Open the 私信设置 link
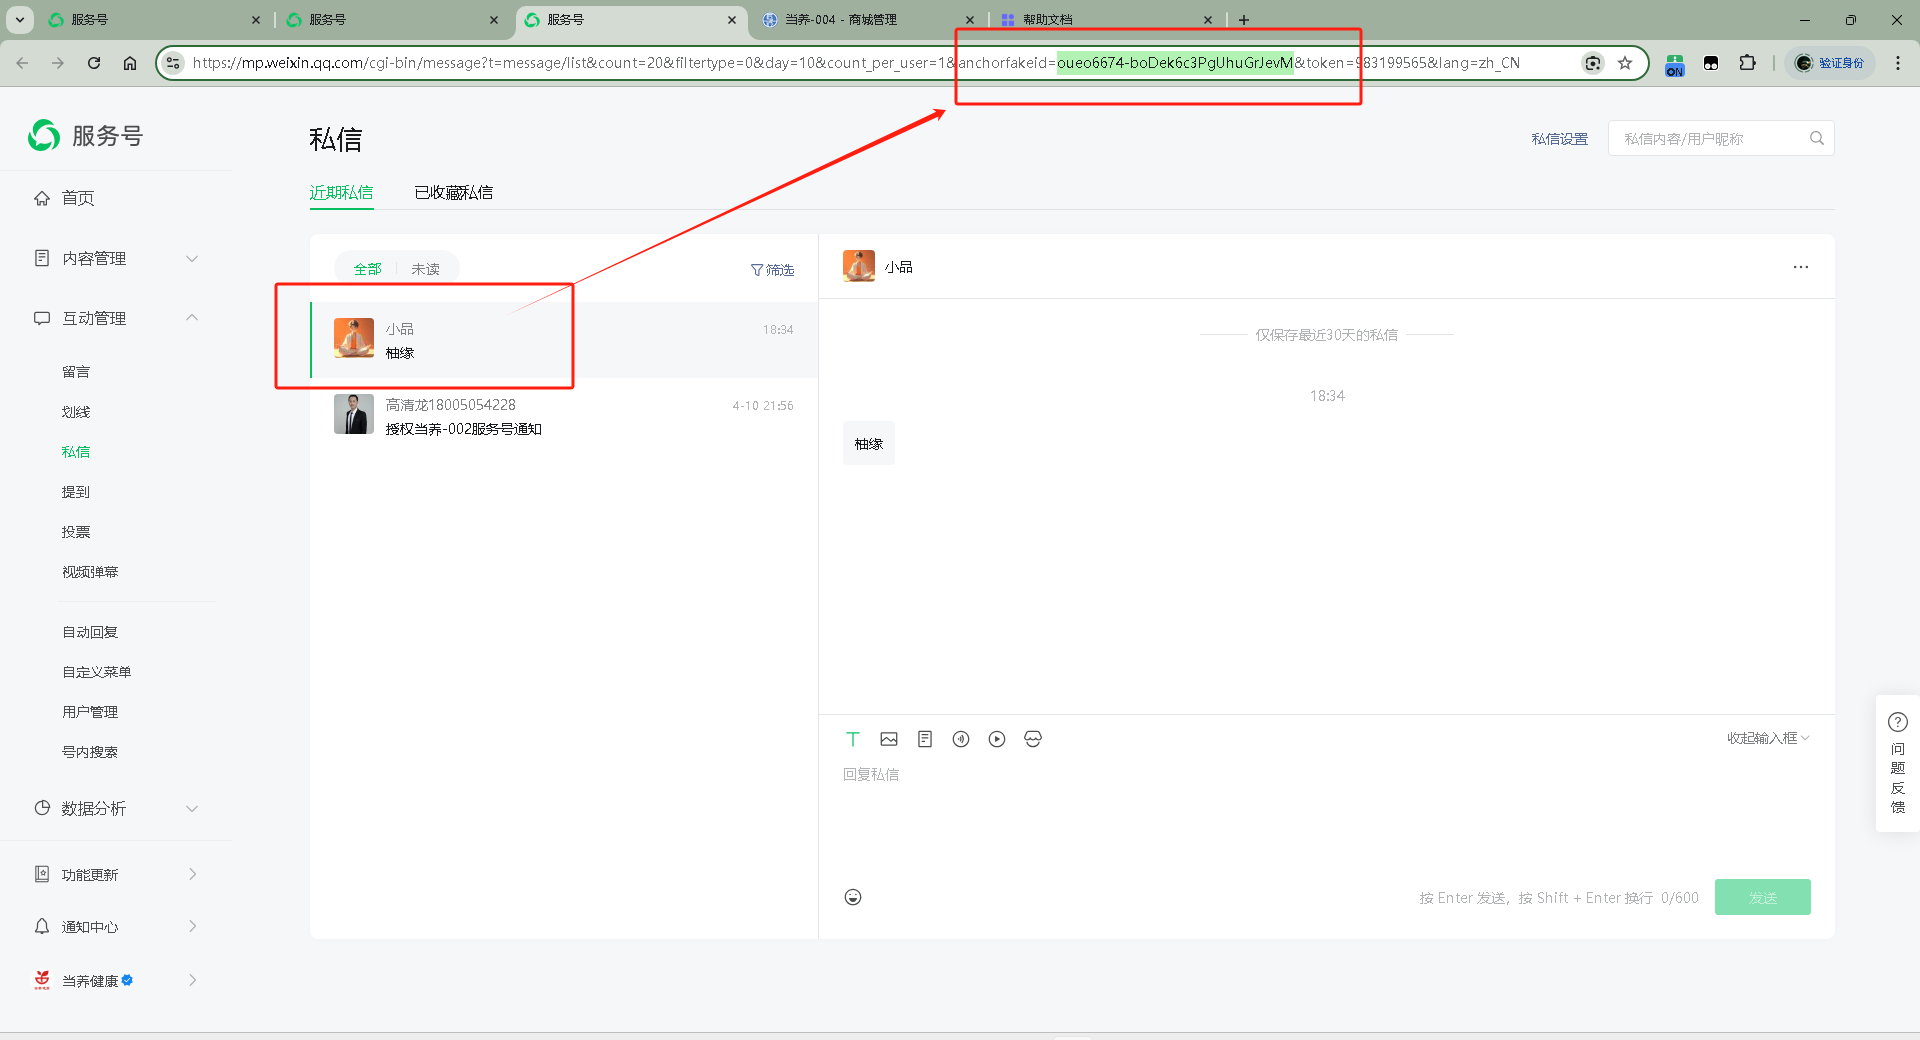1920x1040 pixels. click(x=1559, y=139)
